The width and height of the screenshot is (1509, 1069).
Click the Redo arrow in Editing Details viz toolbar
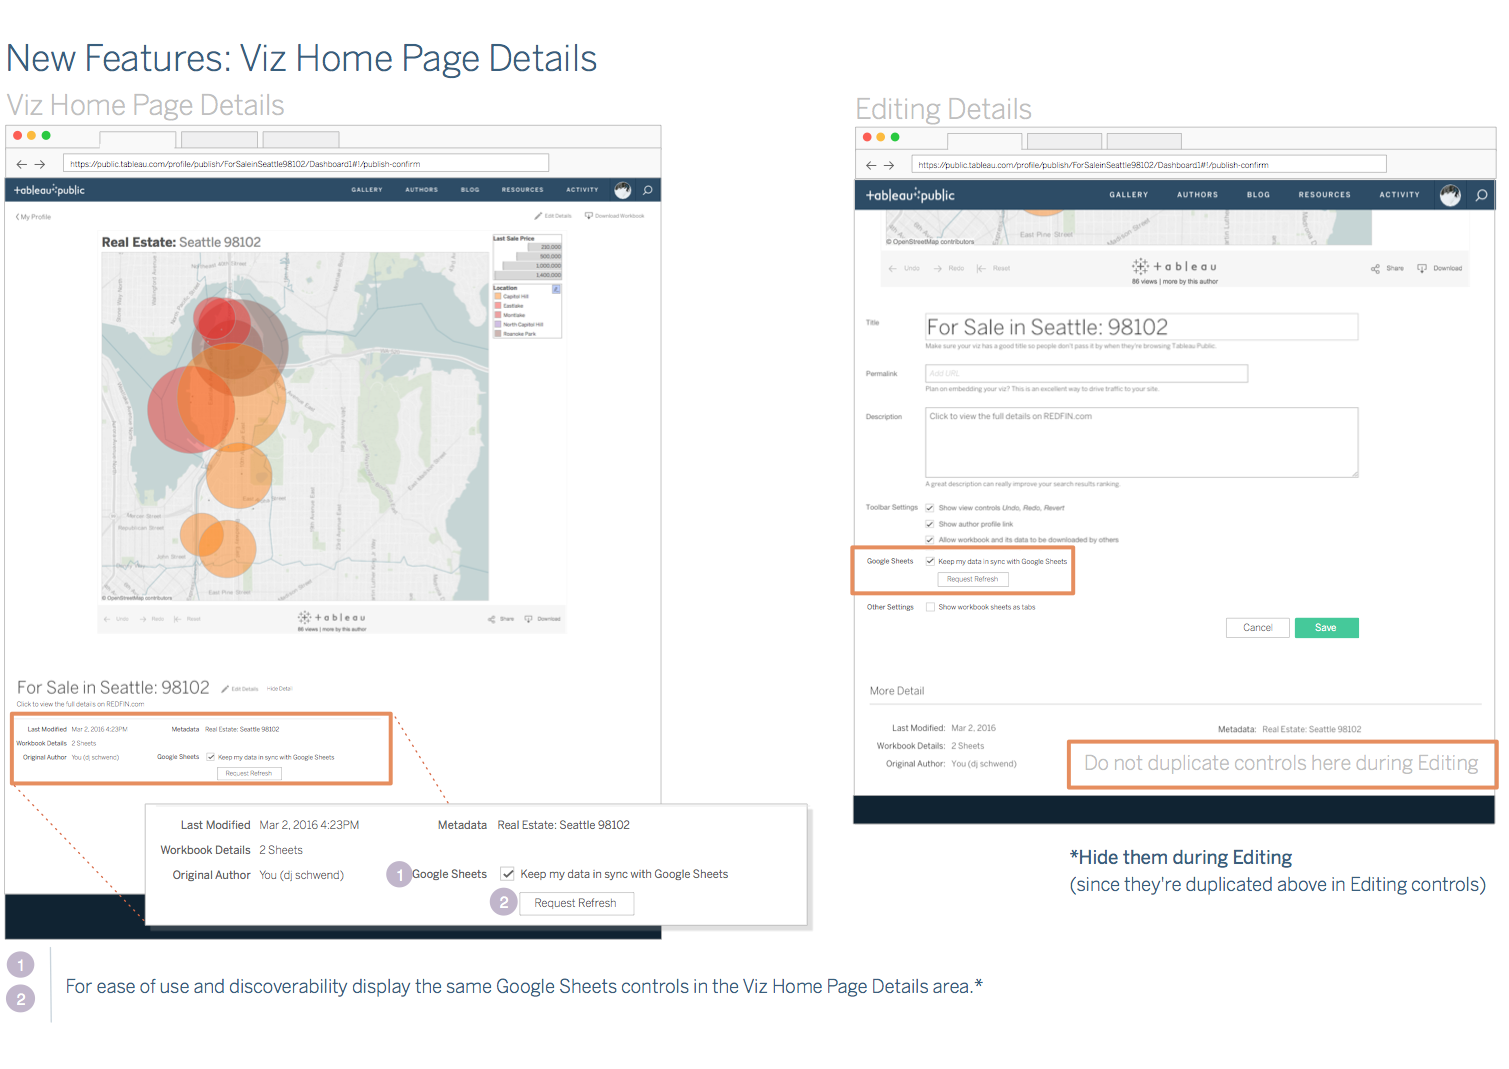coord(938,268)
